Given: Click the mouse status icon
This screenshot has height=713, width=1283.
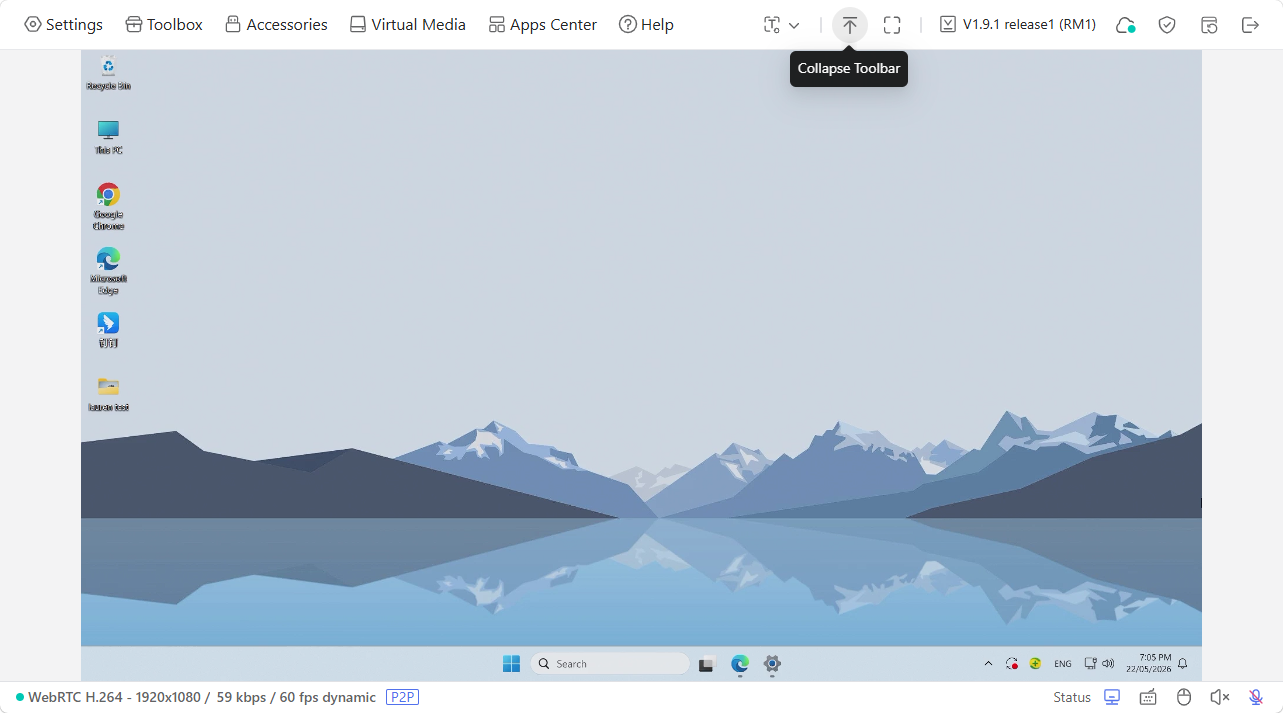Looking at the screenshot, I should (x=1184, y=697).
